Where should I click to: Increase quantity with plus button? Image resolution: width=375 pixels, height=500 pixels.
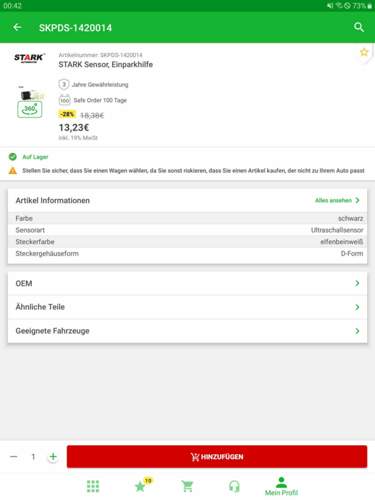[53, 456]
